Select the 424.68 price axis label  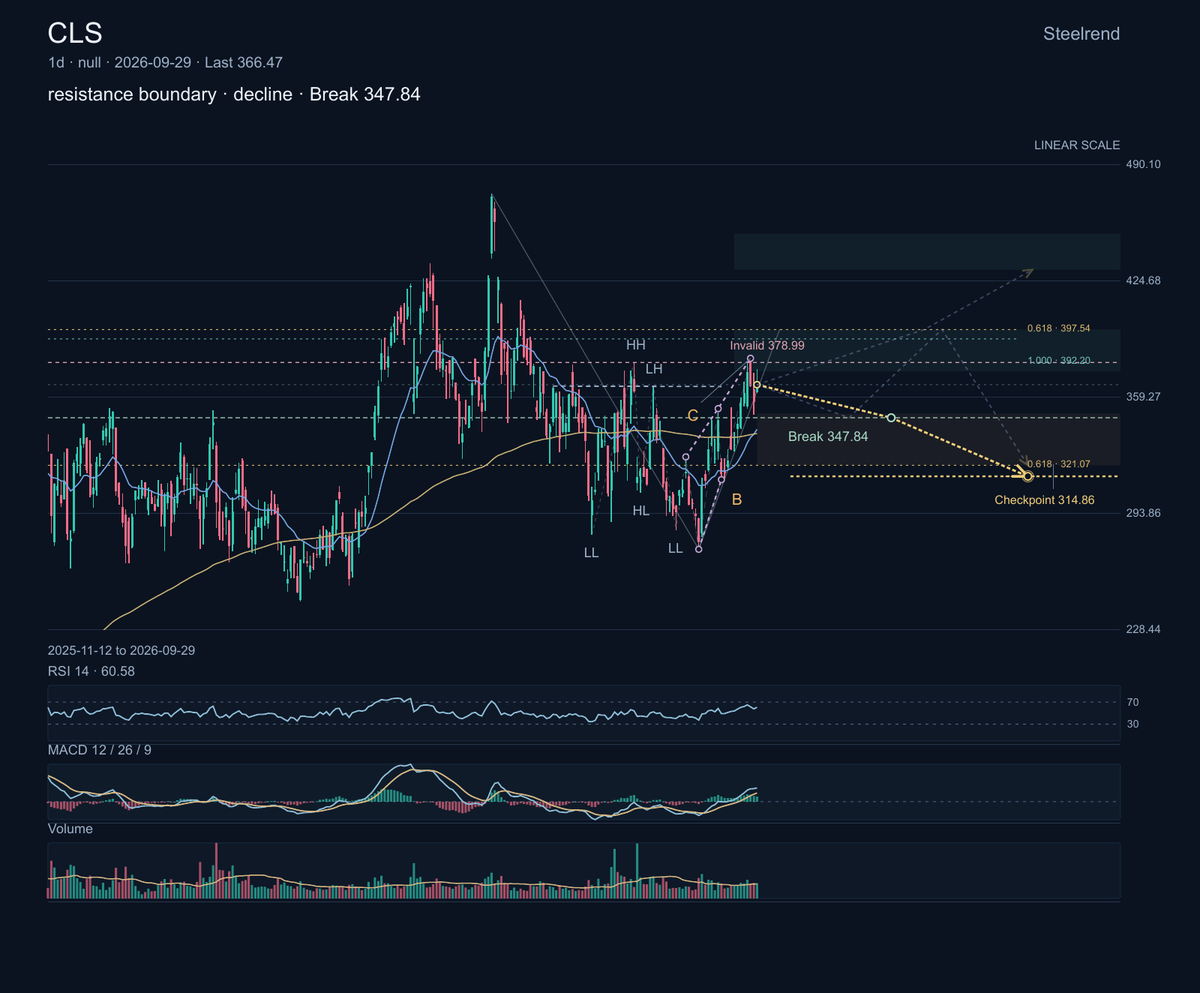point(1144,280)
